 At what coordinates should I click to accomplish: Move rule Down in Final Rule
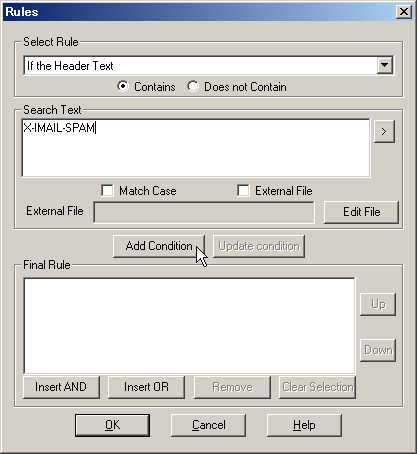click(x=378, y=350)
